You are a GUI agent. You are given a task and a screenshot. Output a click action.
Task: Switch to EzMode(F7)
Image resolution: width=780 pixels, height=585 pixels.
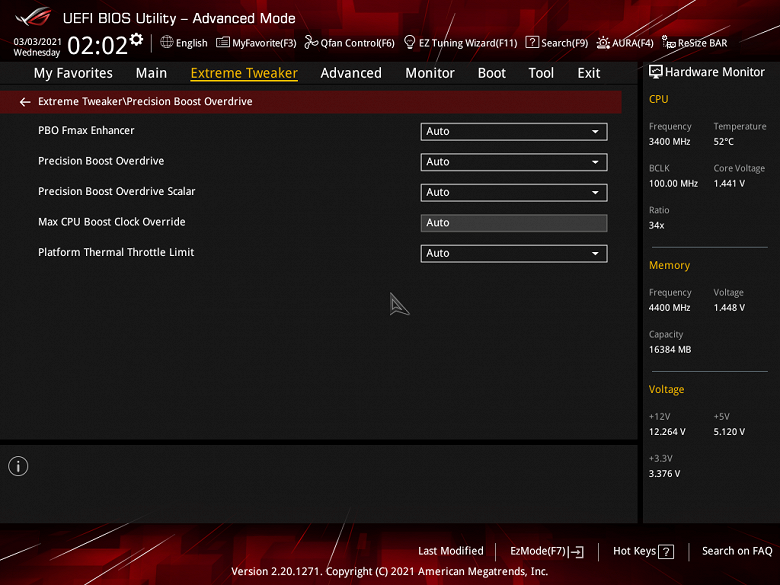[x=547, y=551]
